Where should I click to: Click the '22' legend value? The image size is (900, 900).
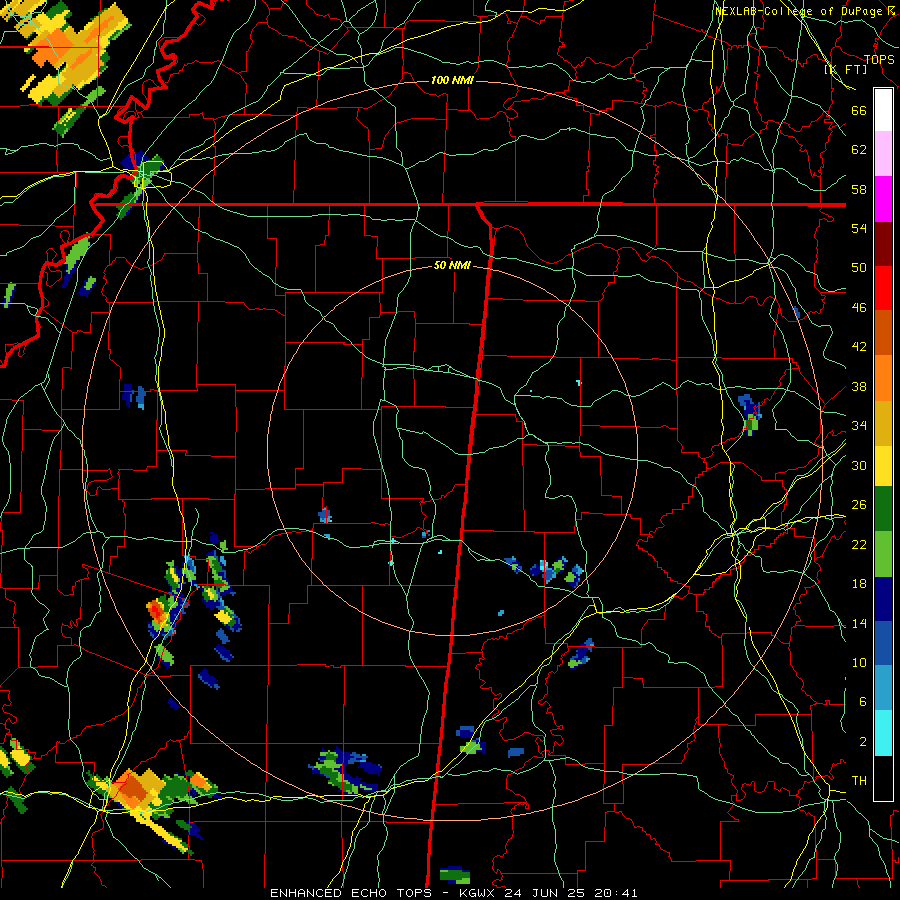click(859, 544)
